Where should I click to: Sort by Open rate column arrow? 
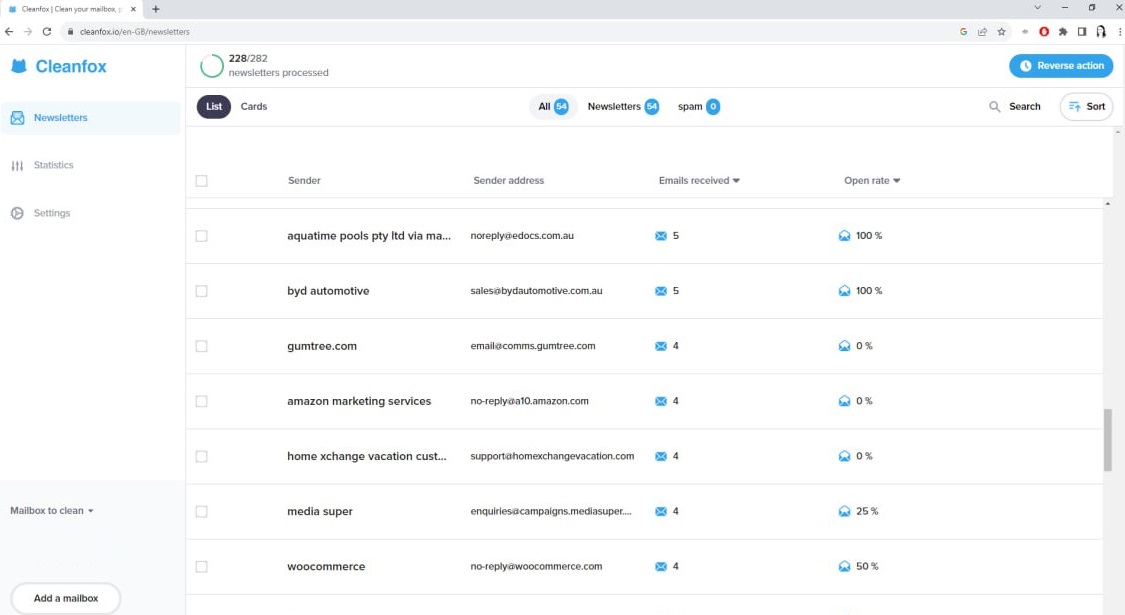click(x=897, y=181)
